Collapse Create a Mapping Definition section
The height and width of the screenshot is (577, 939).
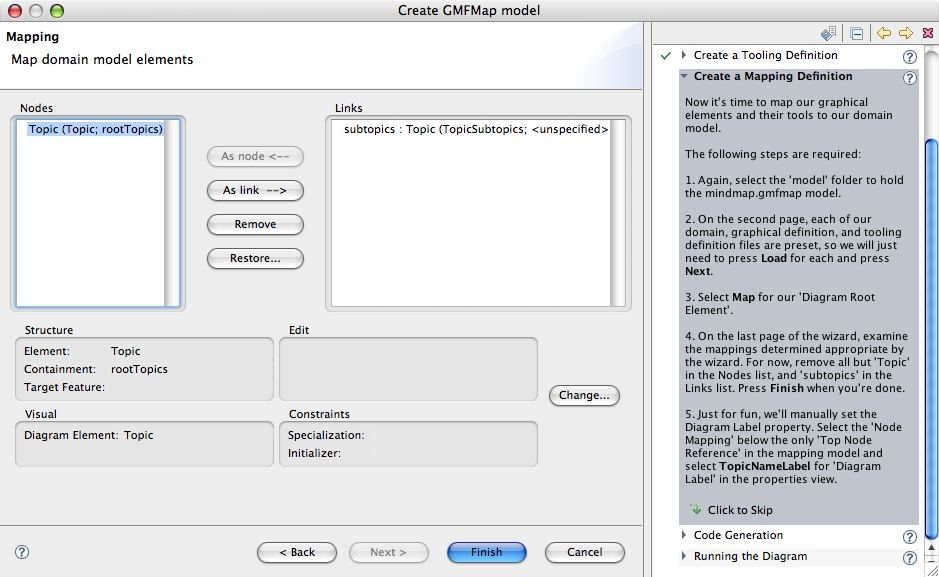pos(684,76)
